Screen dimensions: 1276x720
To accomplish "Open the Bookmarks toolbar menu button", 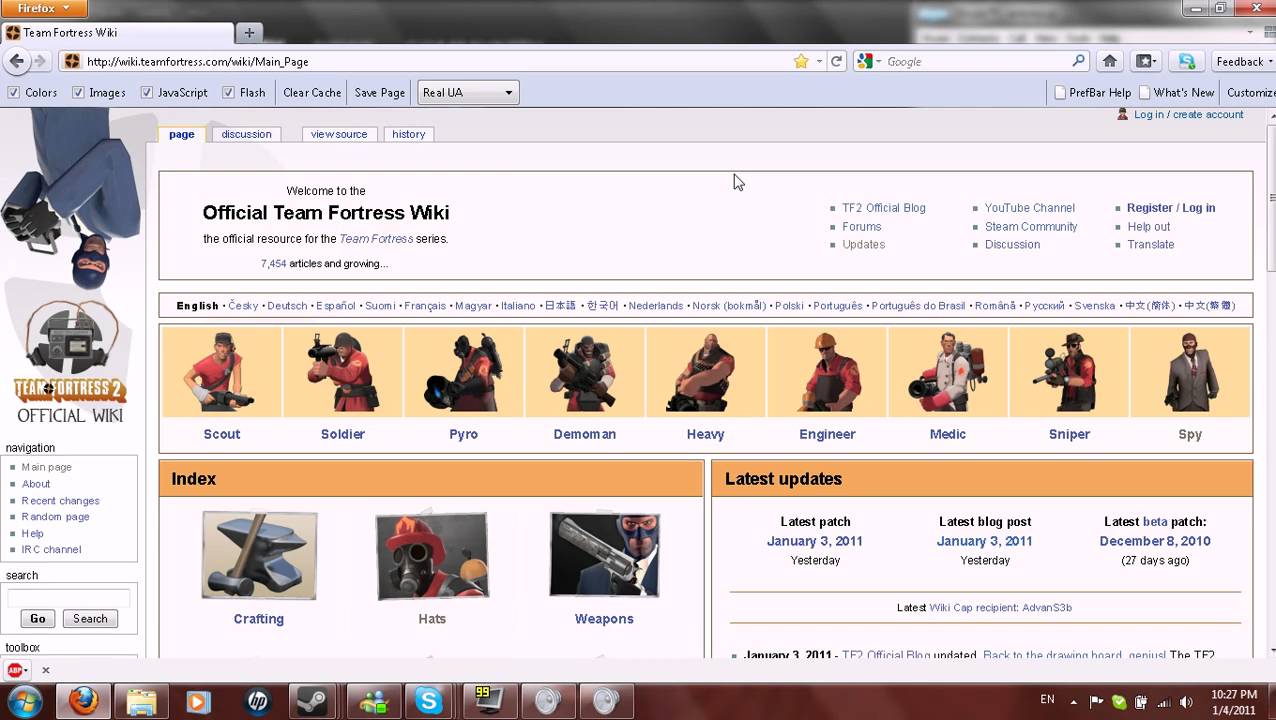I will point(1146,61).
